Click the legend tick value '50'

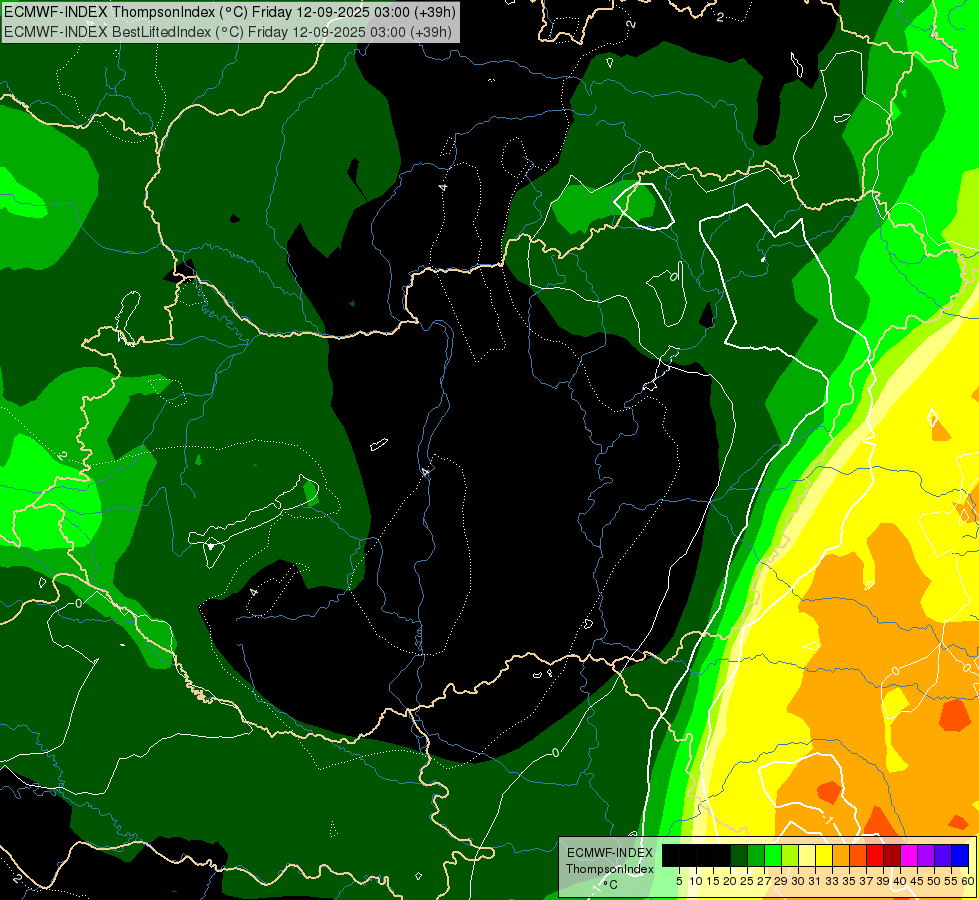(x=934, y=881)
